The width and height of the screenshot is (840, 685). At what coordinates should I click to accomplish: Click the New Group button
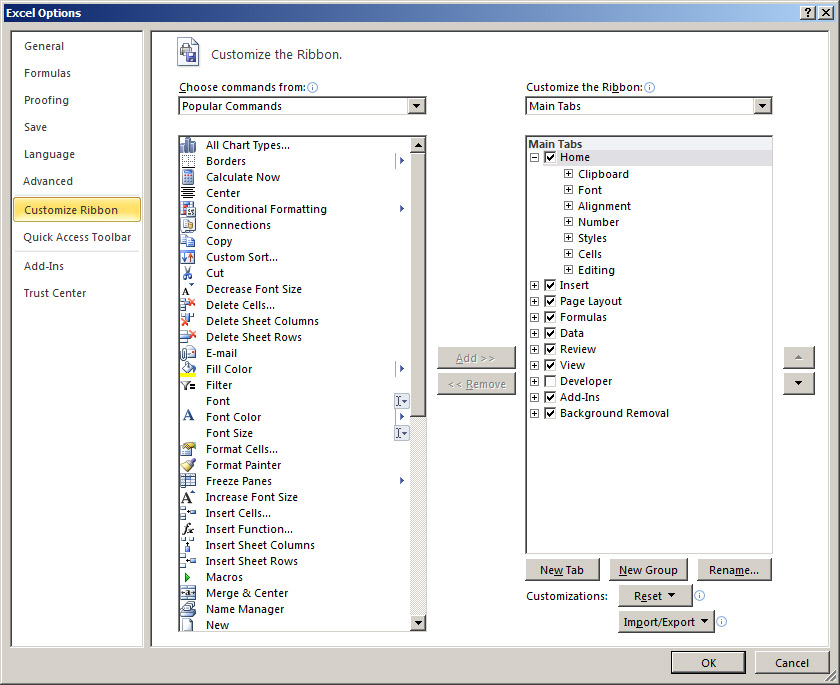648,570
